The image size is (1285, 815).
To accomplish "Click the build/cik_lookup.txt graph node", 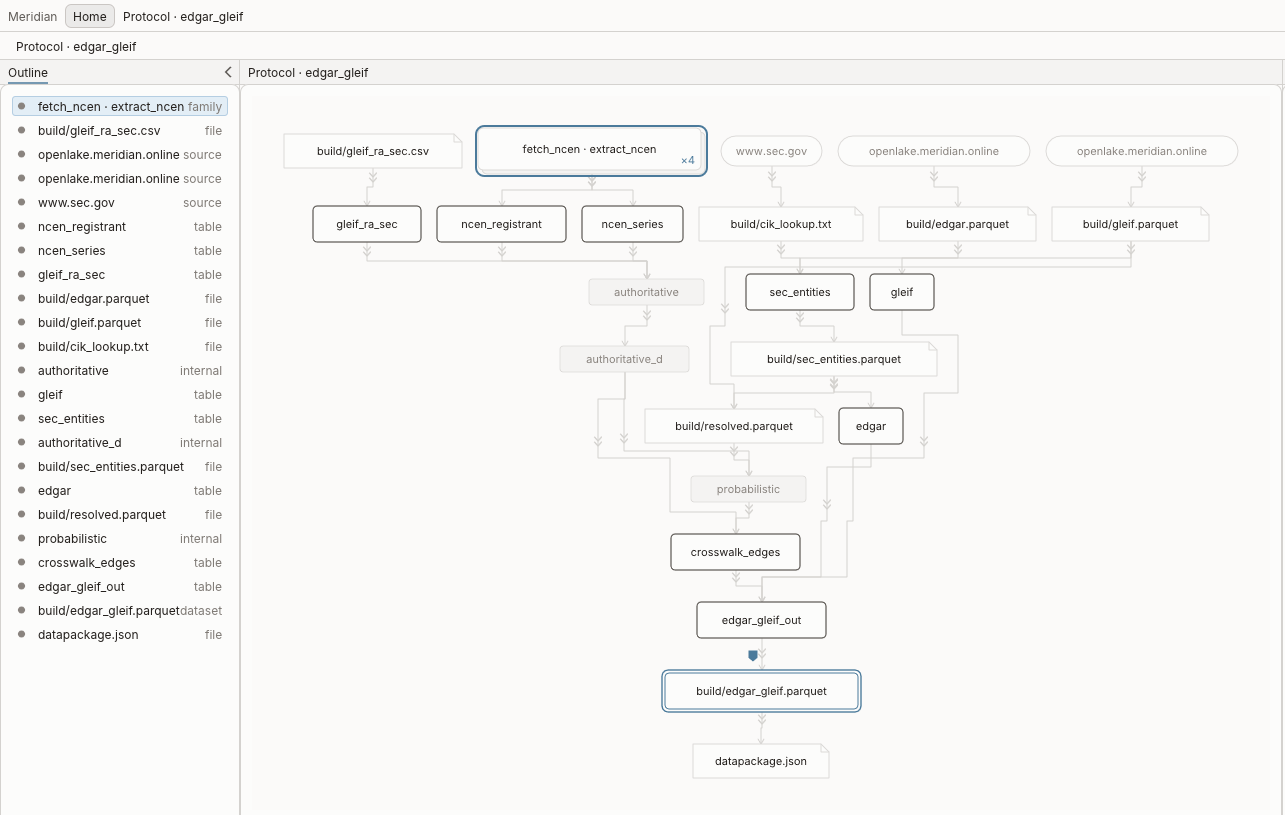I will coord(781,224).
